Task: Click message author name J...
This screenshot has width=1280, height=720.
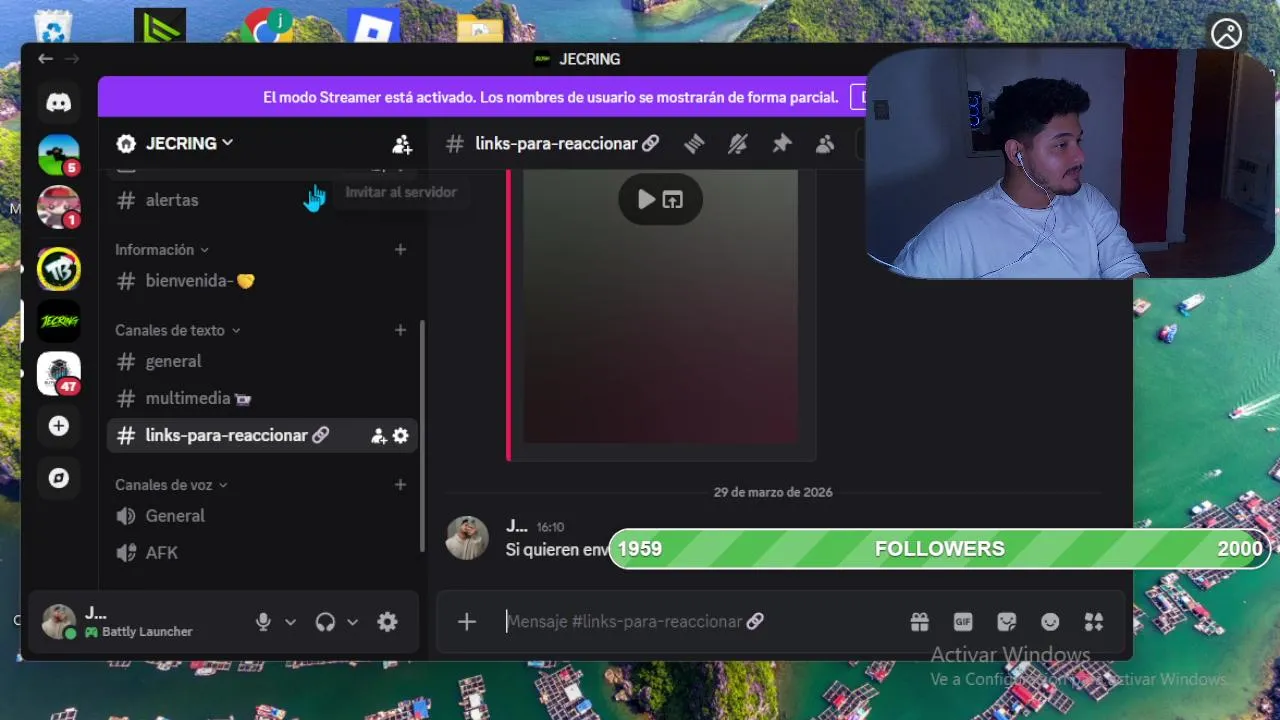Action: [x=516, y=526]
